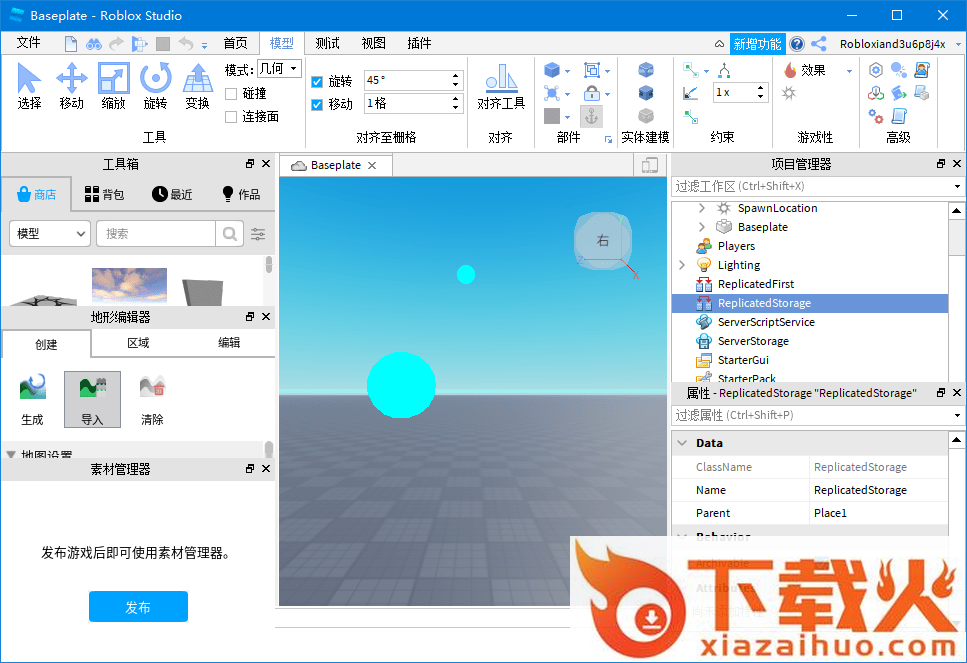The image size is (967, 663).
Task: Choose the 缩放 (Scale) tool
Action: pos(113,86)
